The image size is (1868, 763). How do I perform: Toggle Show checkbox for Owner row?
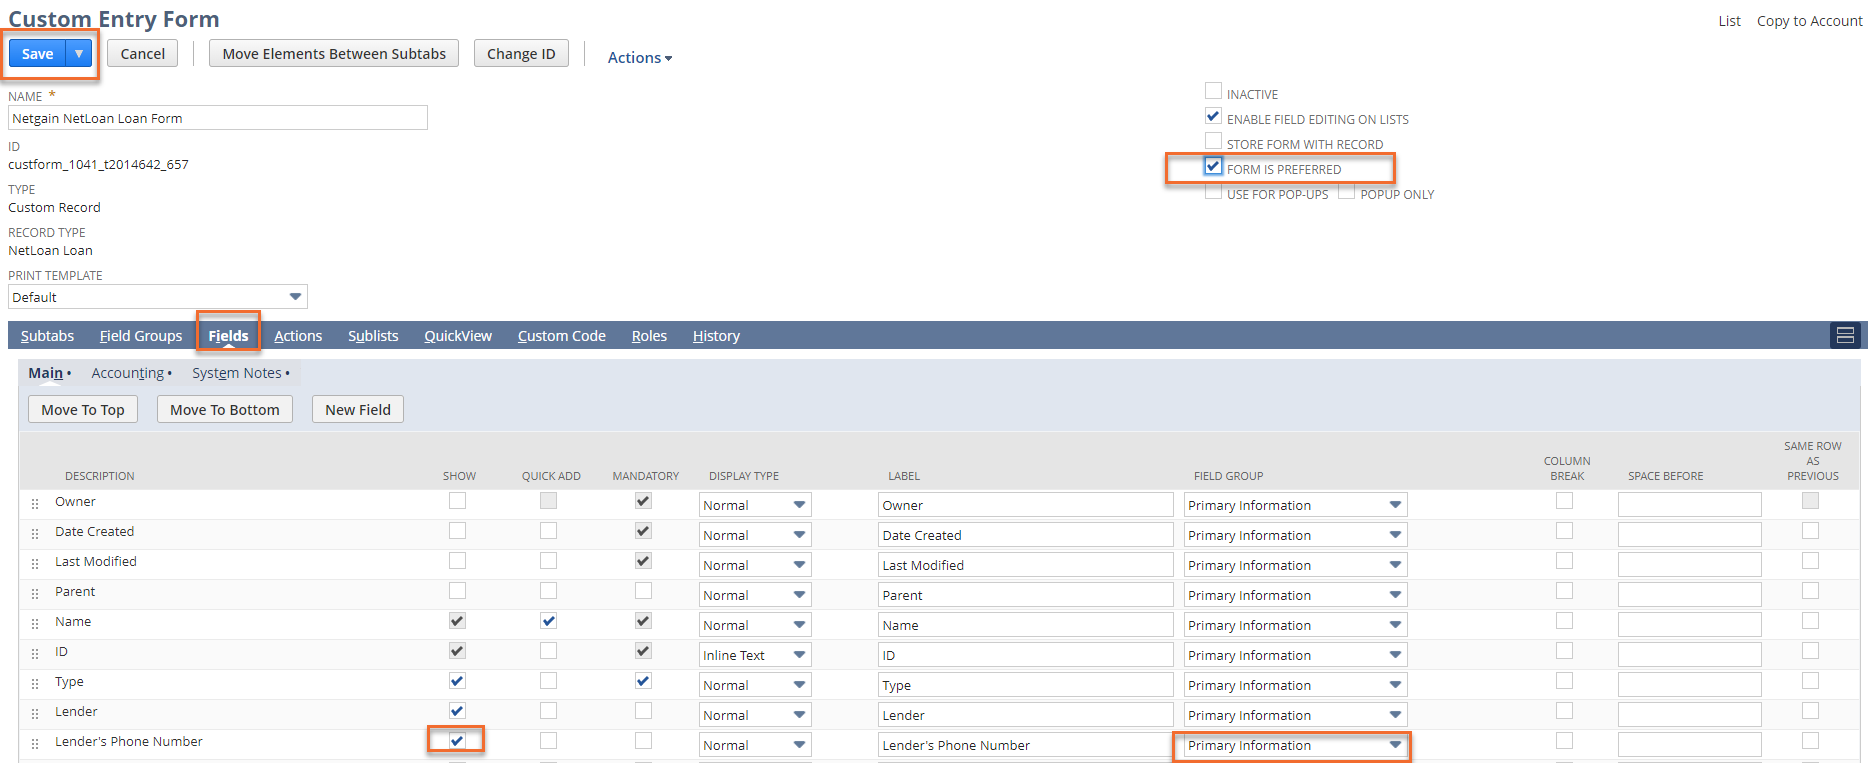point(457,501)
